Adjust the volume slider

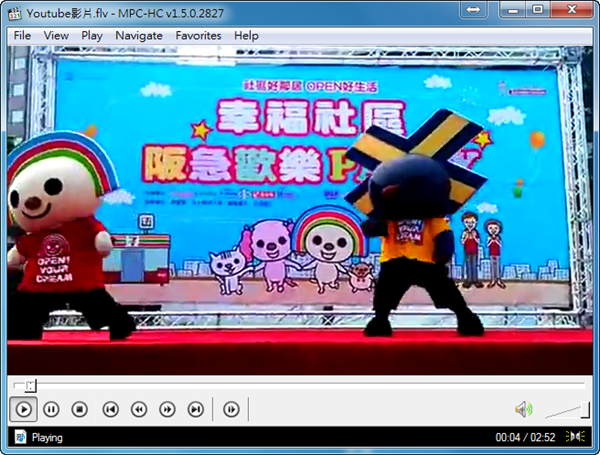click(x=566, y=410)
